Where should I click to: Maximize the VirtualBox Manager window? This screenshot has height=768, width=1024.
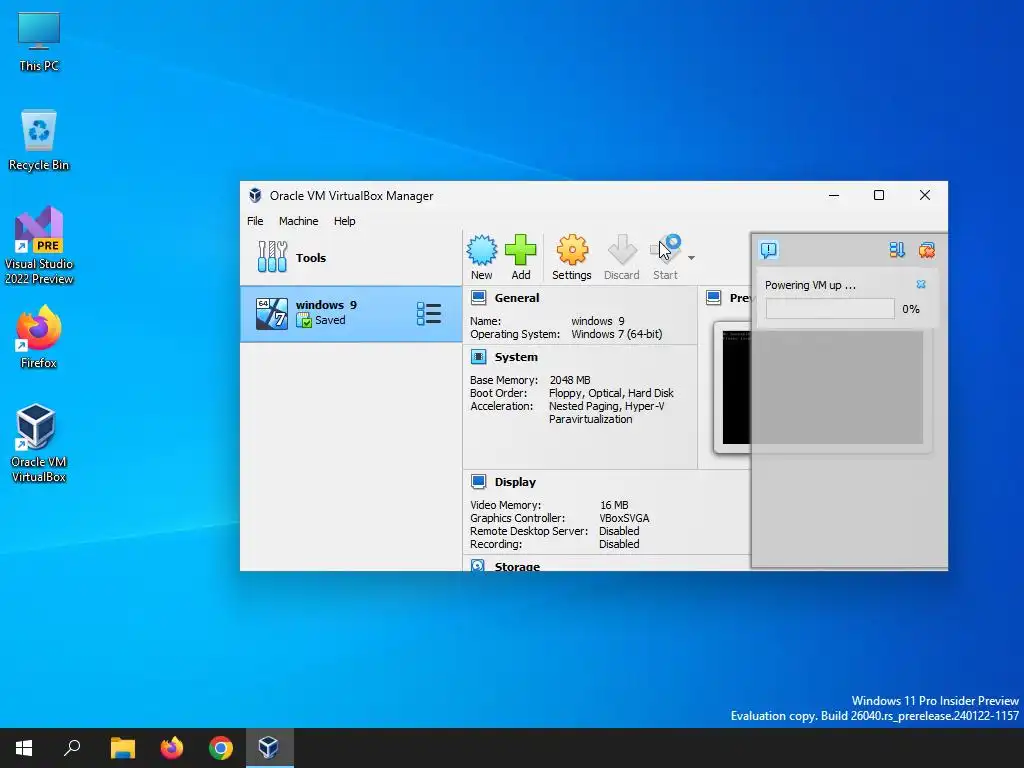(x=879, y=195)
